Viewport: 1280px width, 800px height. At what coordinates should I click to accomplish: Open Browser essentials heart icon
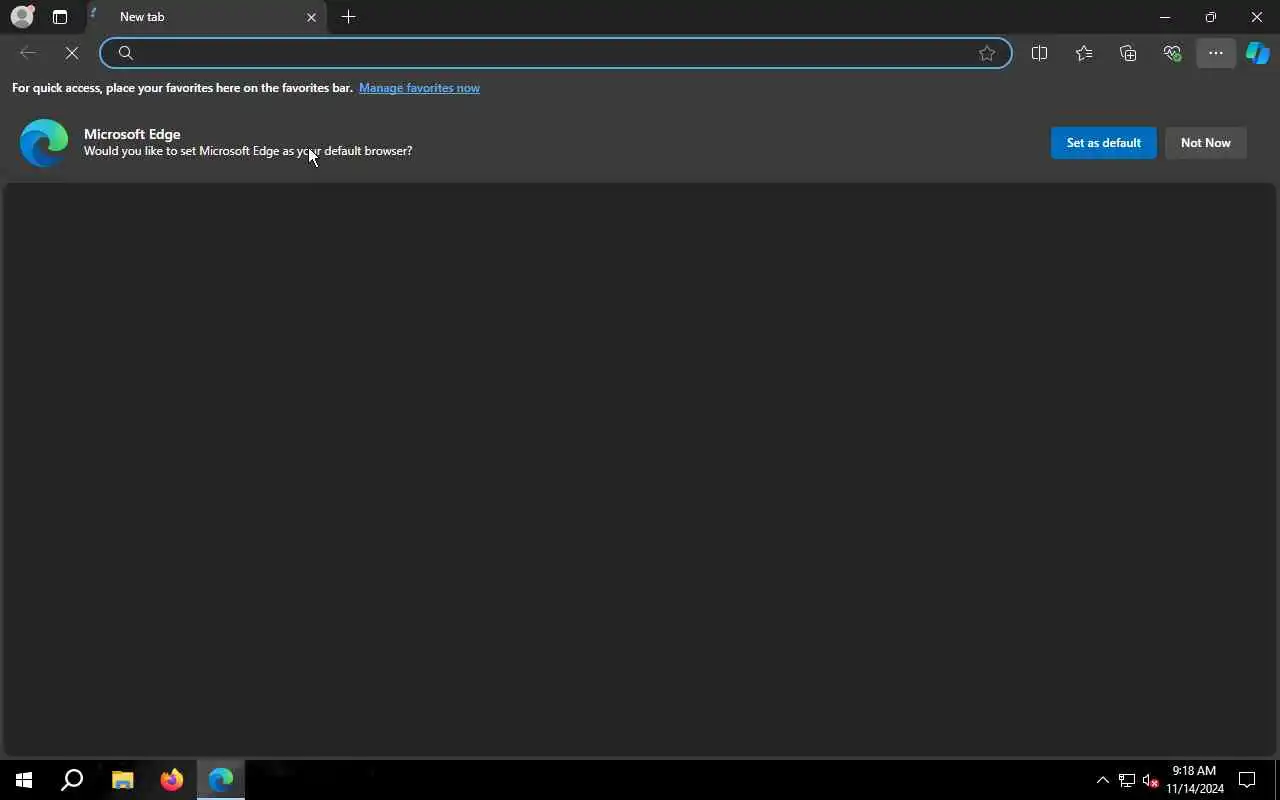pyautogui.click(x=1172, y=53)
